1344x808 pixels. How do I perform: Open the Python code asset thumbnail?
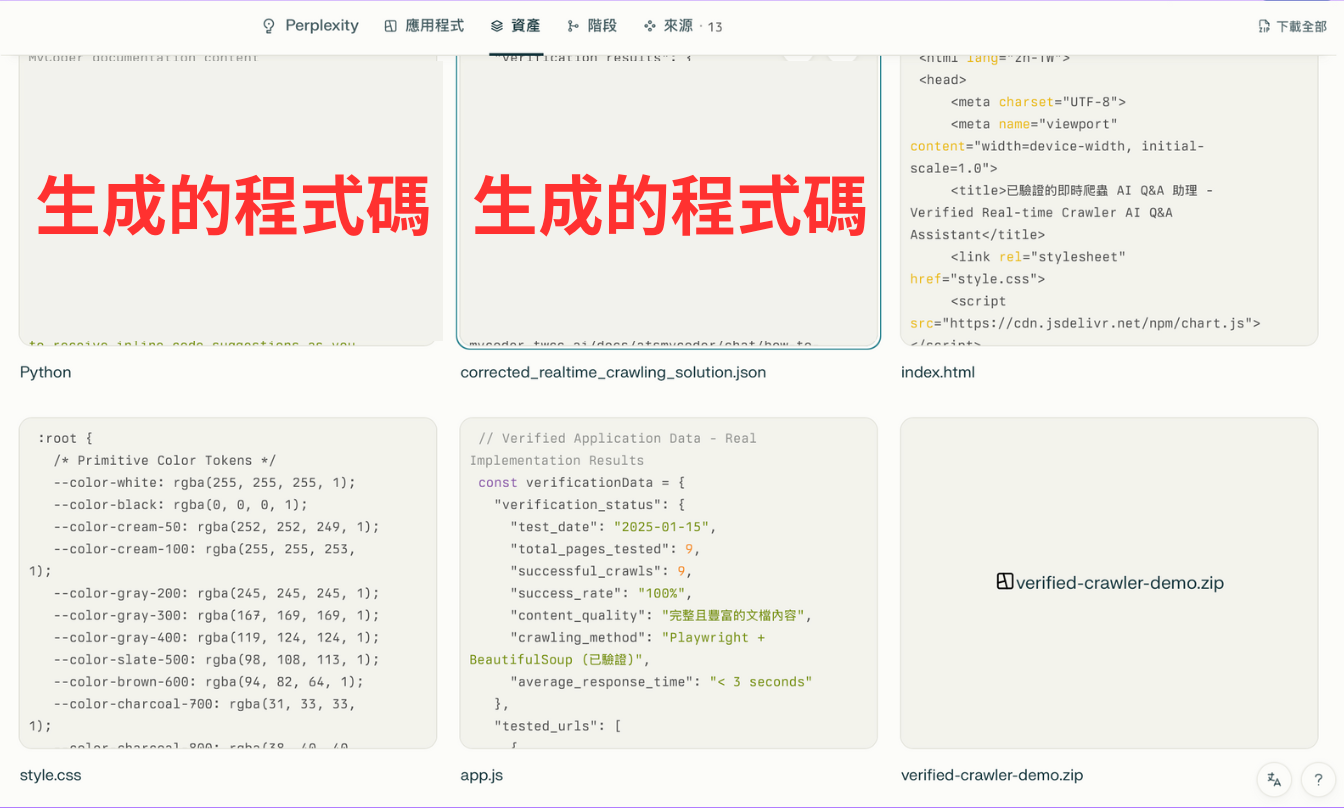(x=228, y=200)
